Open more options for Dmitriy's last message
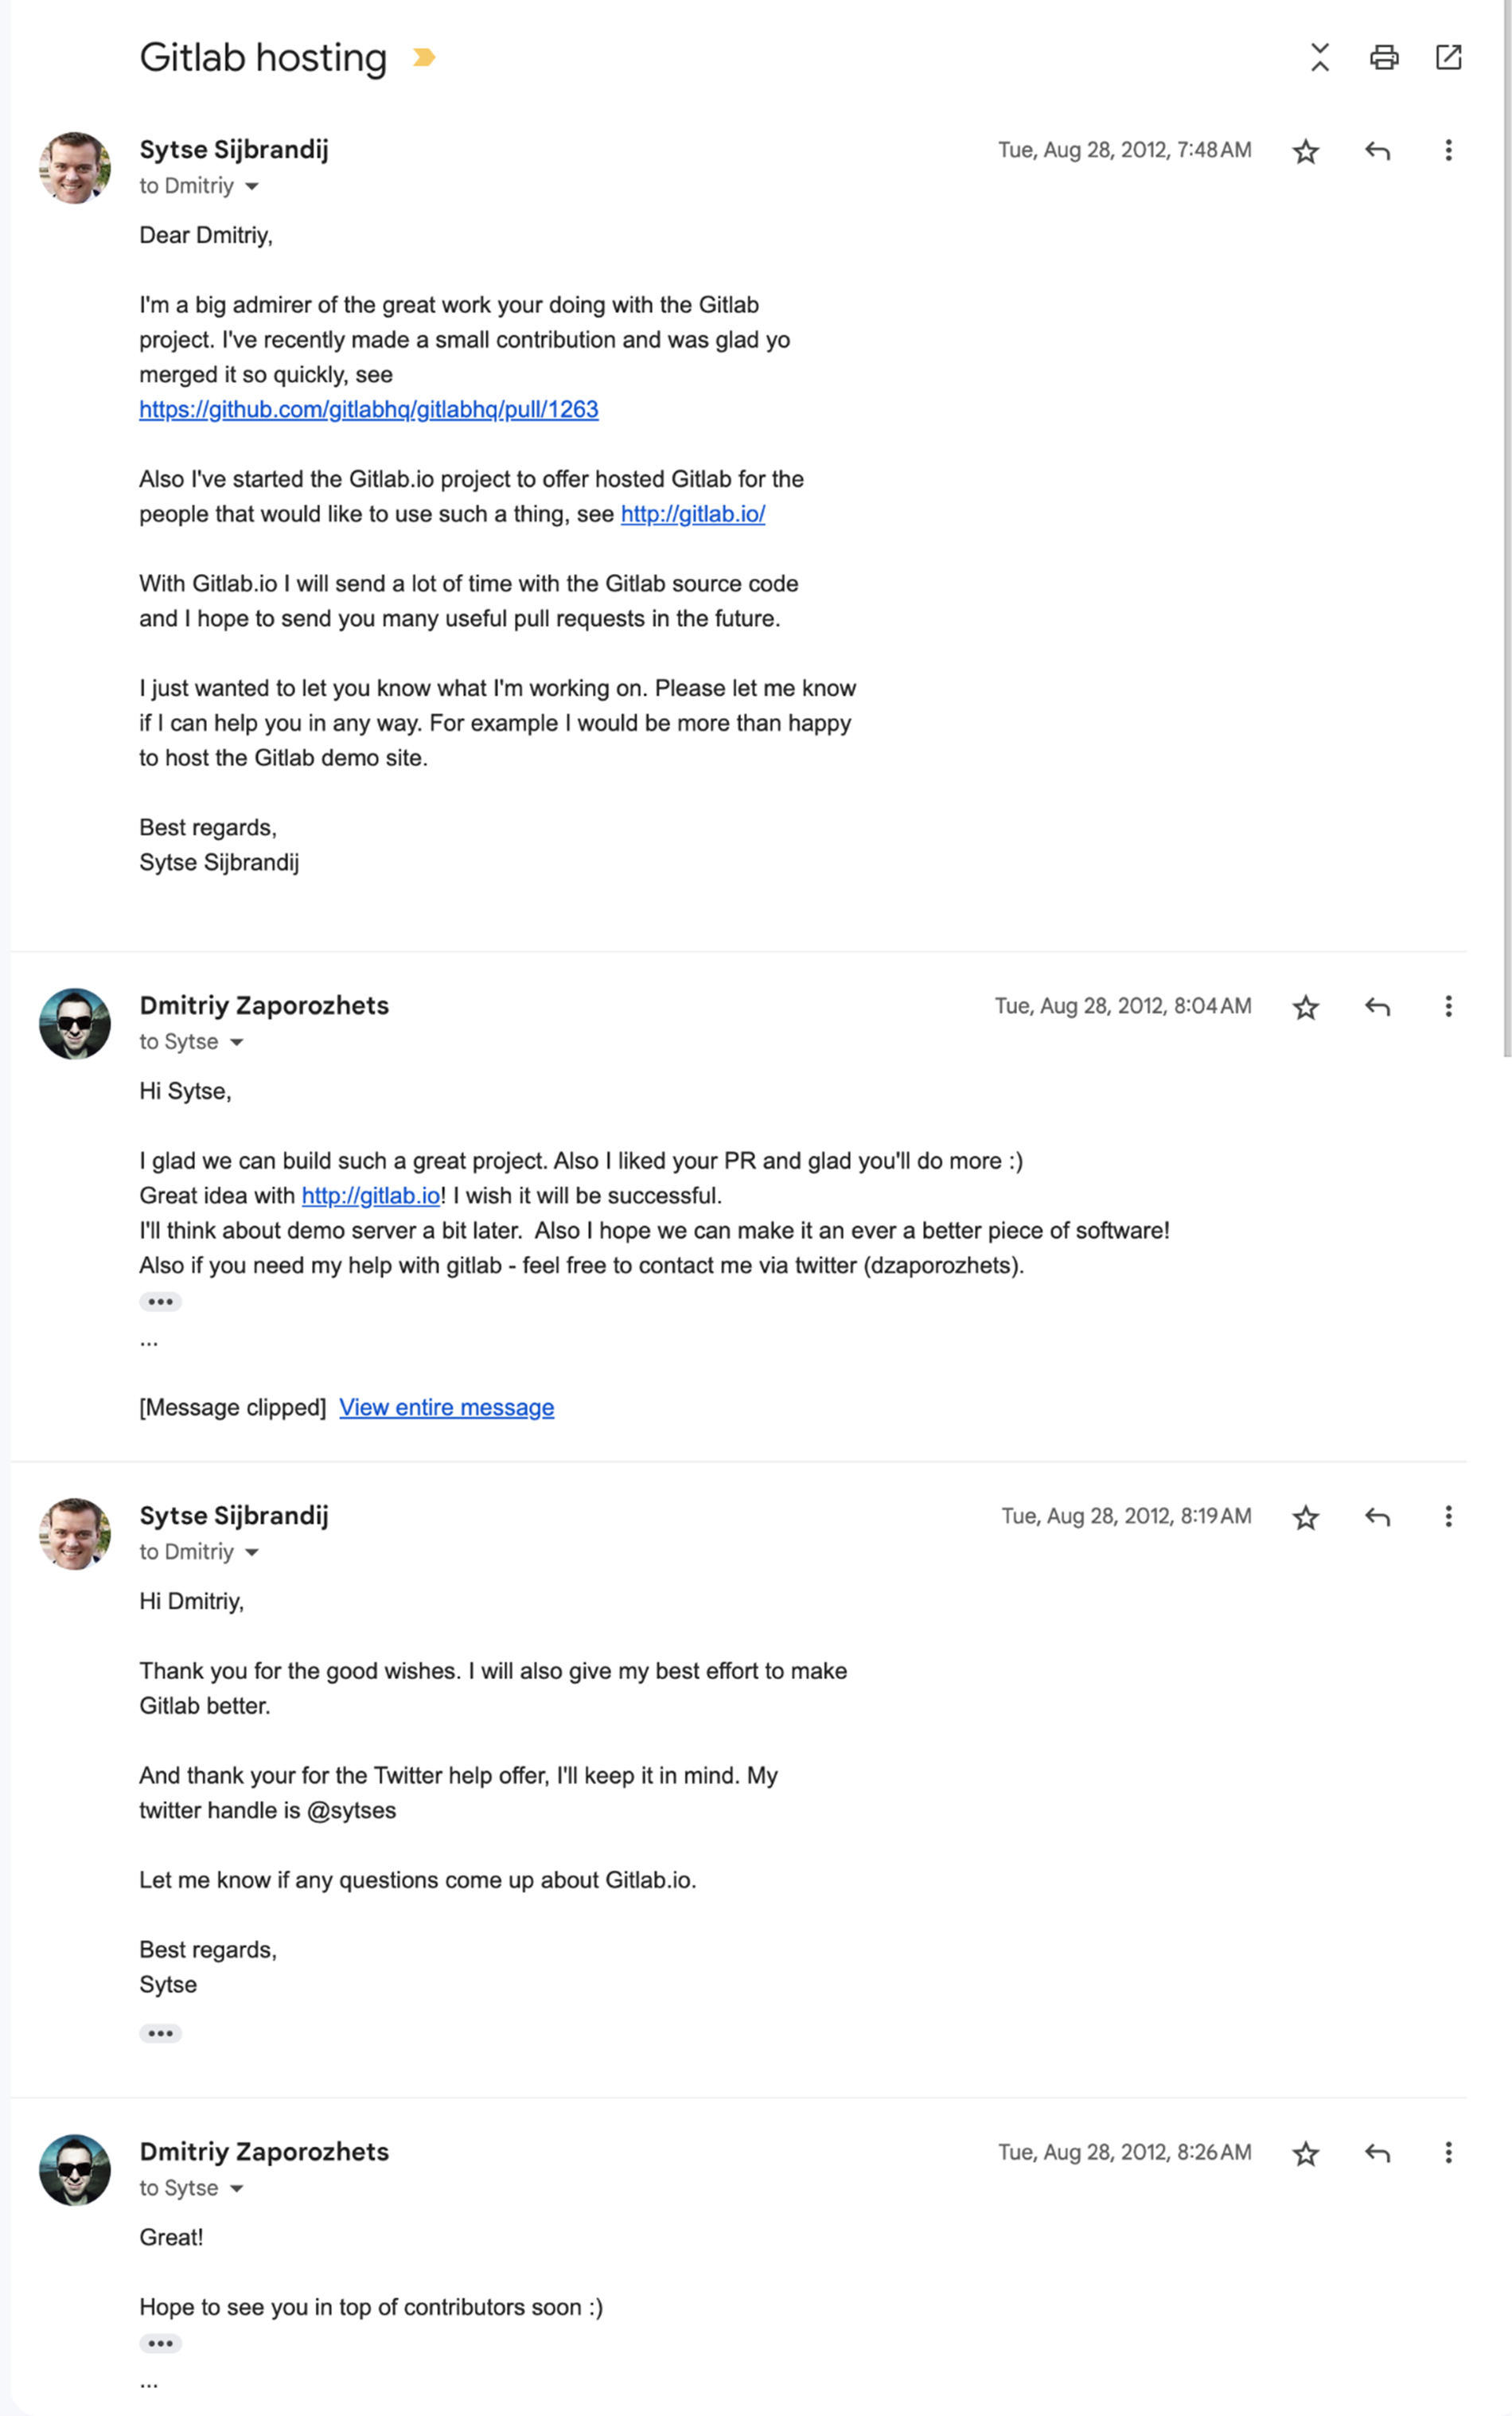1512x2416 pixels. click(x=1448, y=2153)
